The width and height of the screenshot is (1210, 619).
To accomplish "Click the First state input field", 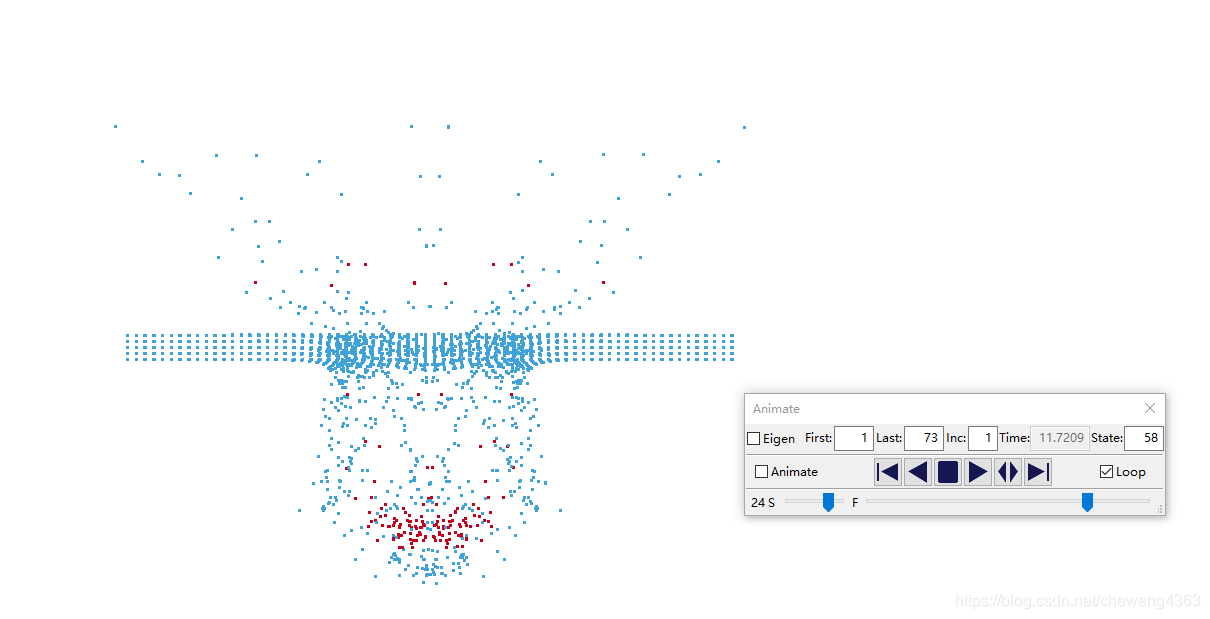I will (x=854, y=438).
